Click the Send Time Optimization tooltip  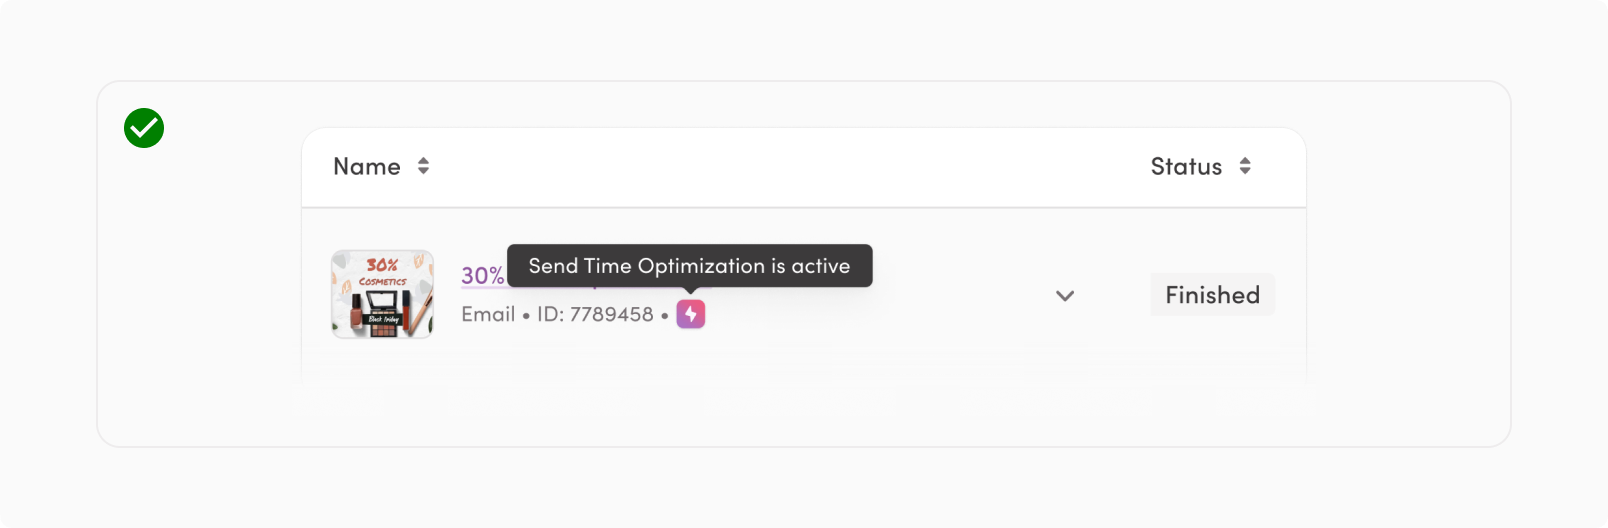click(x=689, y=266)
